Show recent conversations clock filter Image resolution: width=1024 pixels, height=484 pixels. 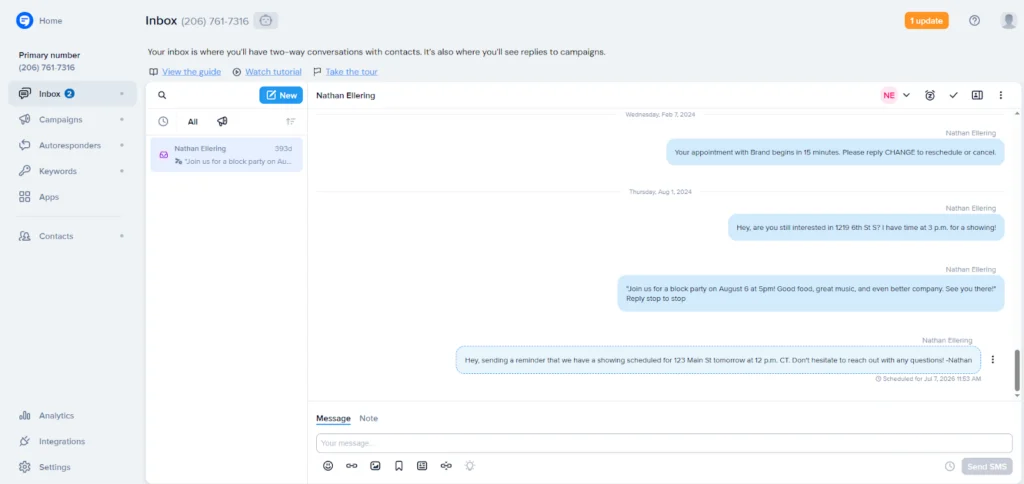pos(163,121)
